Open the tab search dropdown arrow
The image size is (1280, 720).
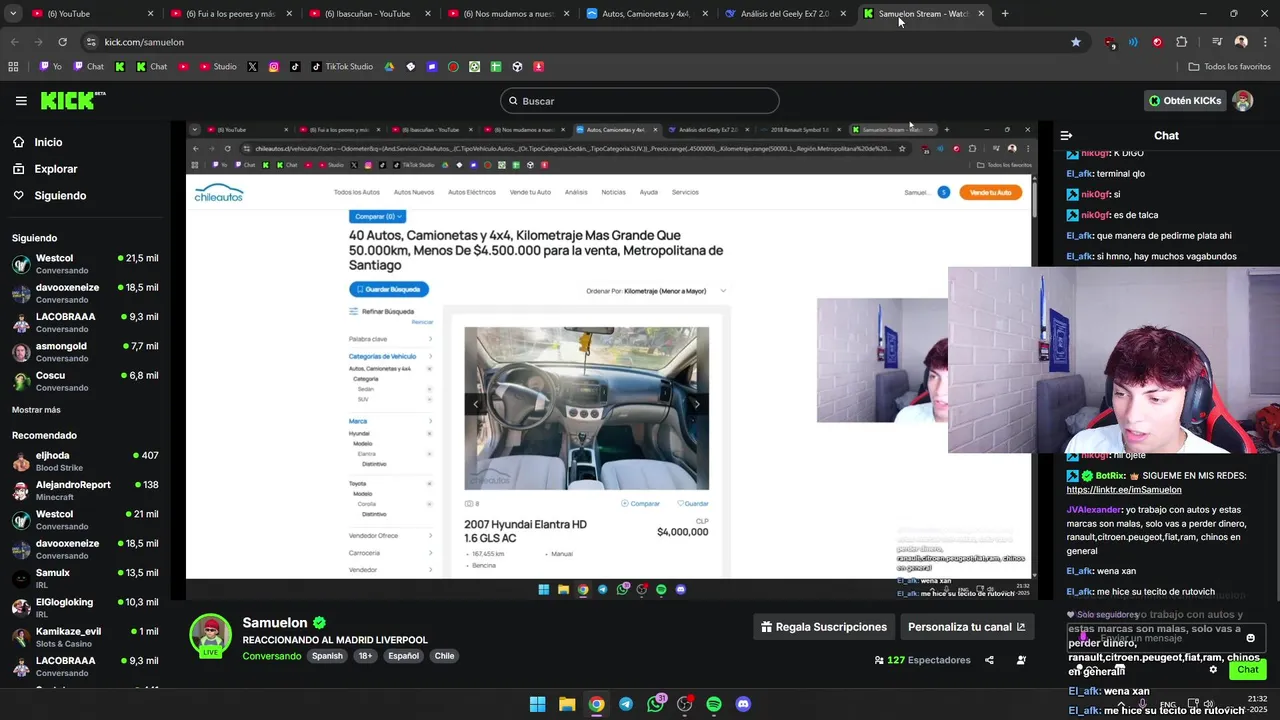13,14
